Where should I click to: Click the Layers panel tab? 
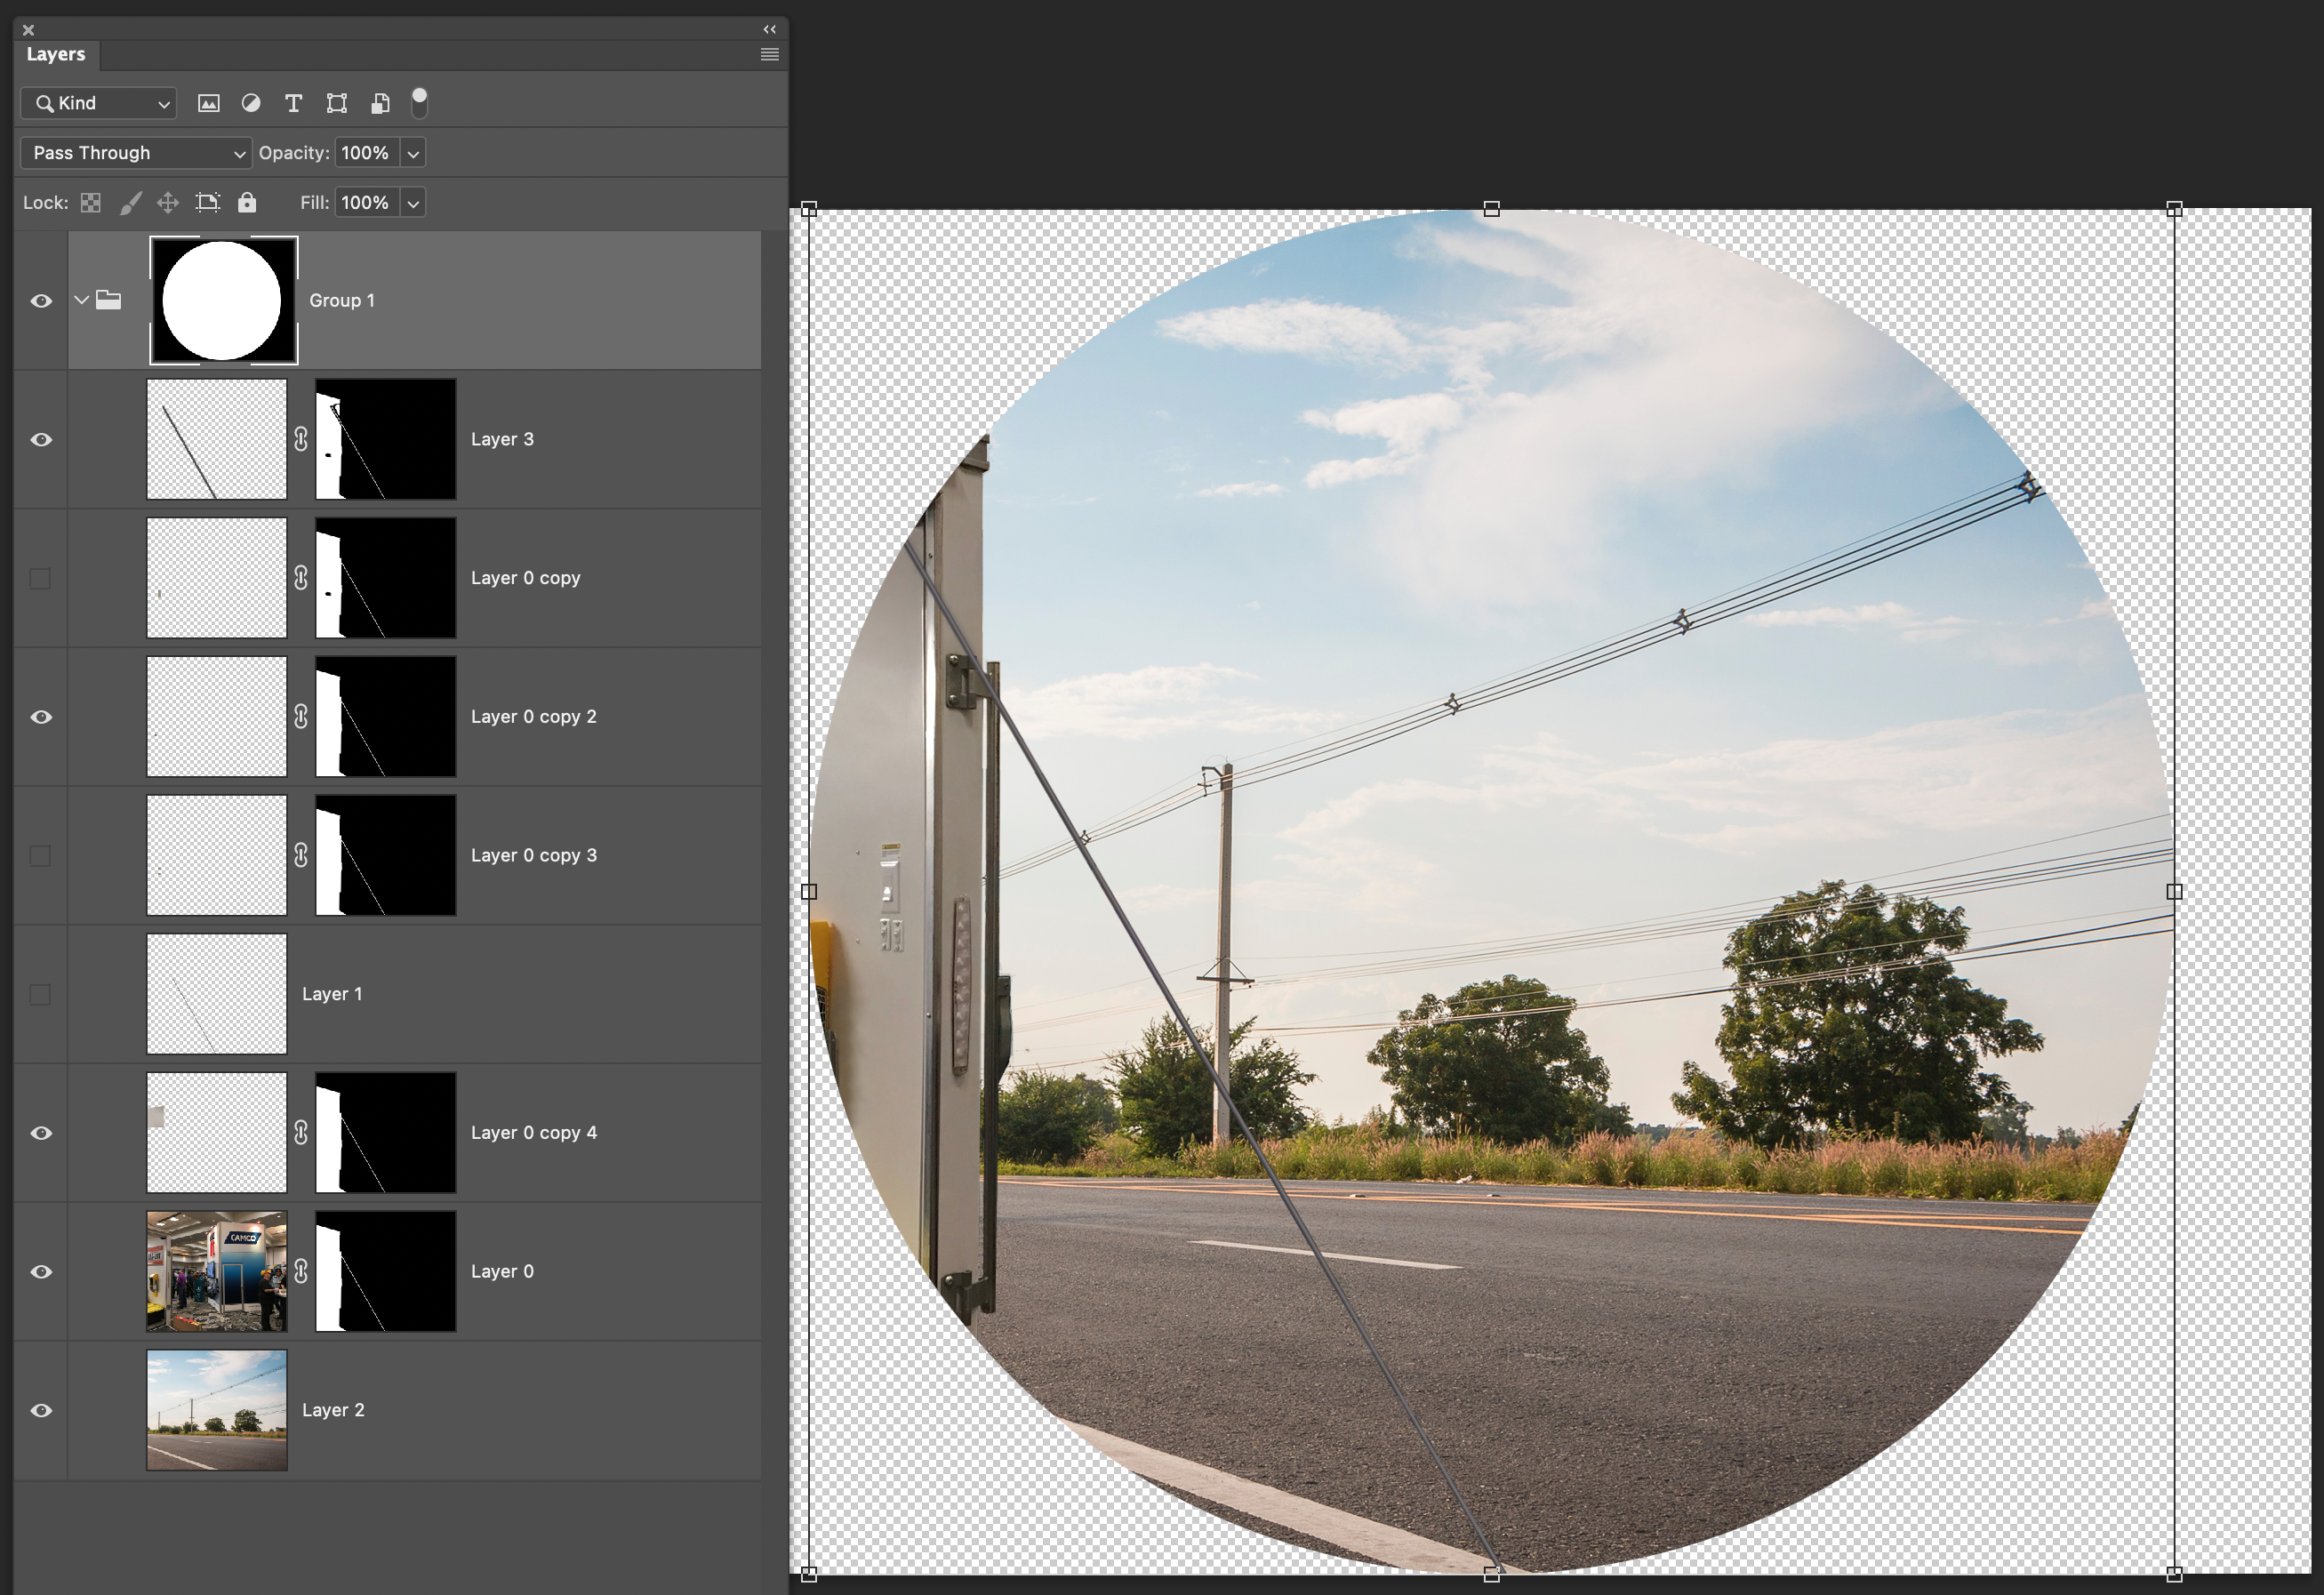(56, 54)
